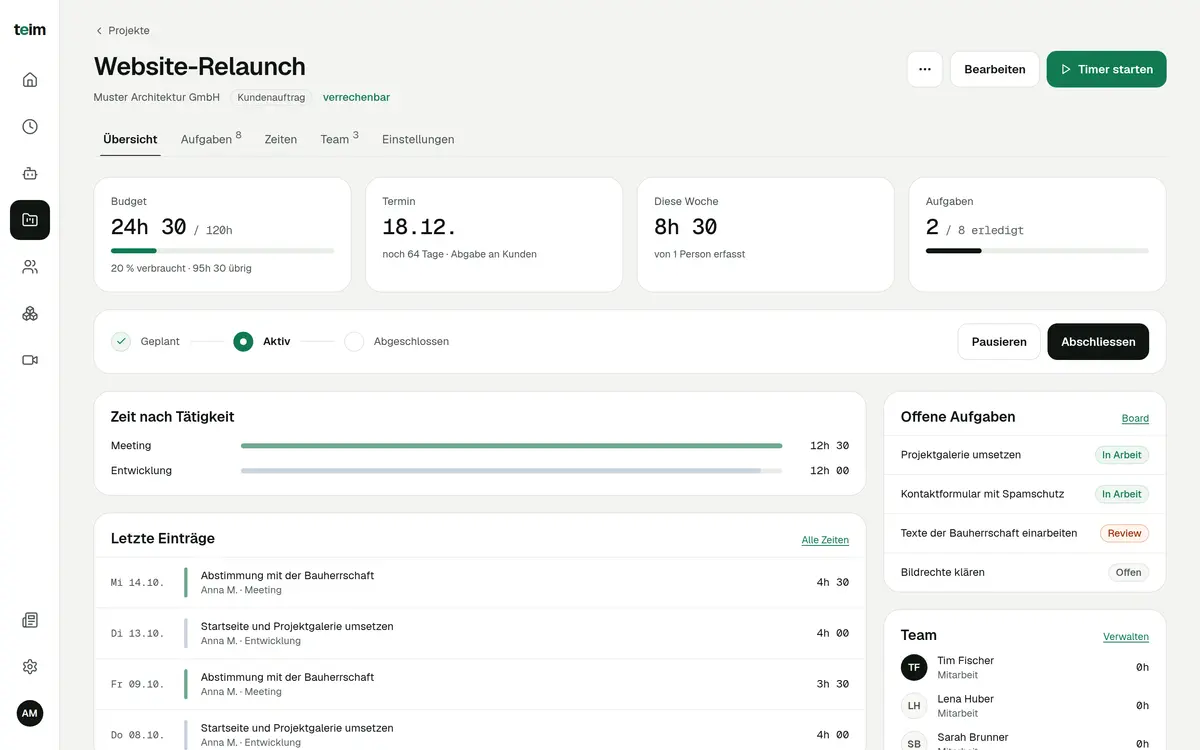
Task: Click the 24h 30 budget value
Action: (149, 228)
